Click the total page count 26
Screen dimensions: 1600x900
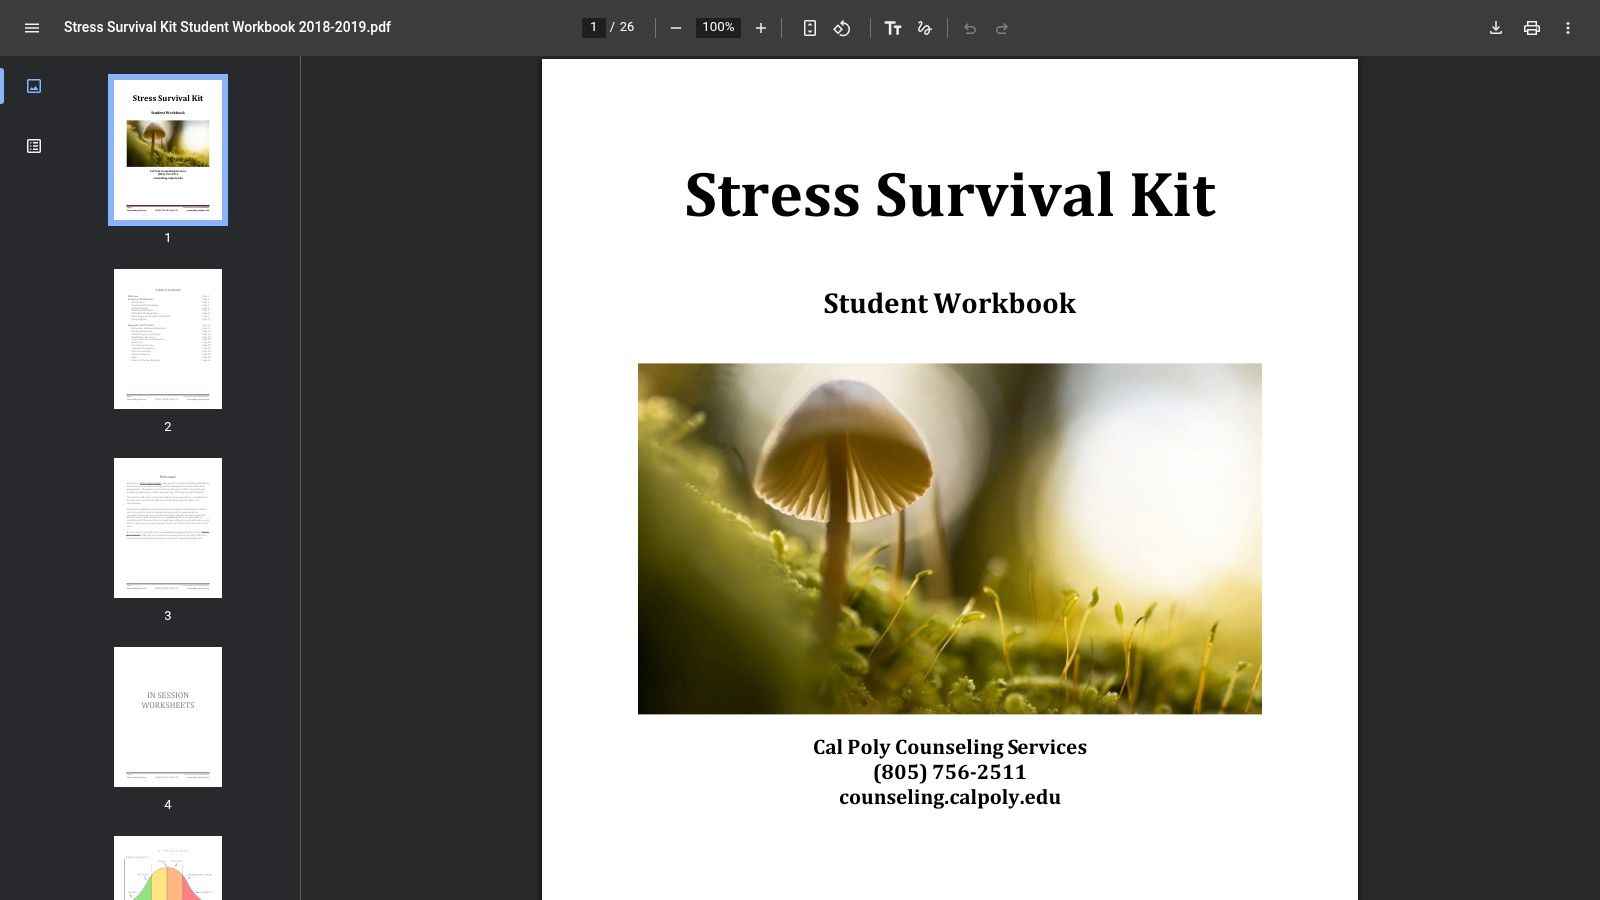click(627, 27)
